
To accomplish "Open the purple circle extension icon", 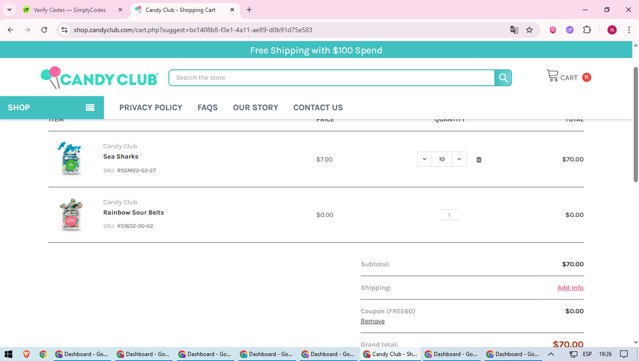I will (x=570, y=30).
